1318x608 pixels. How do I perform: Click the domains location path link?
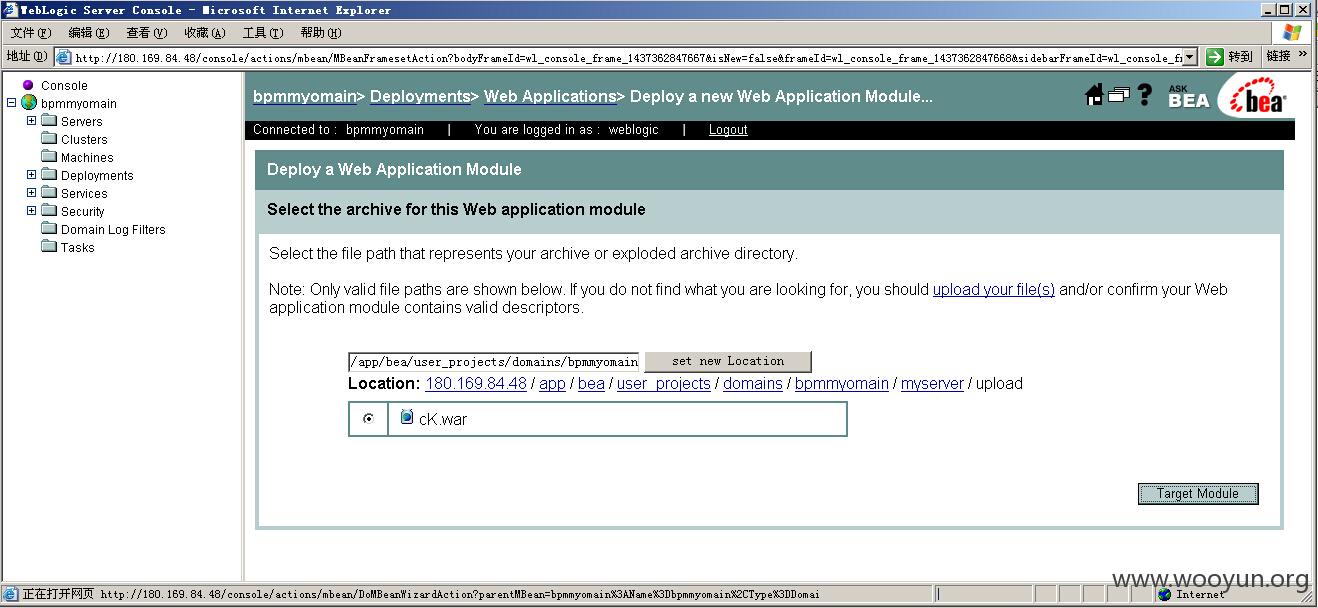[x=753, y=384]
